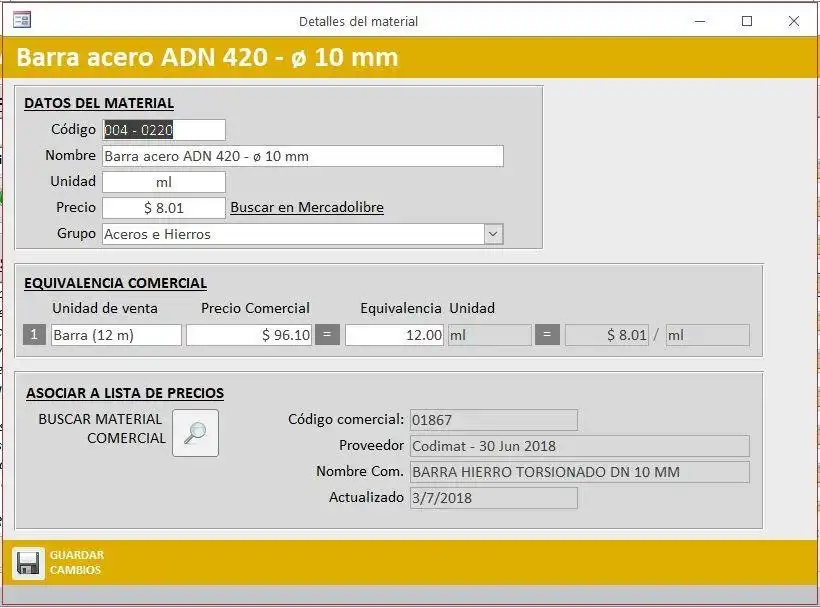Click Actualizado field 3/7/2018
This screenshot has height=608, width=820.
[x=494, y=498]
